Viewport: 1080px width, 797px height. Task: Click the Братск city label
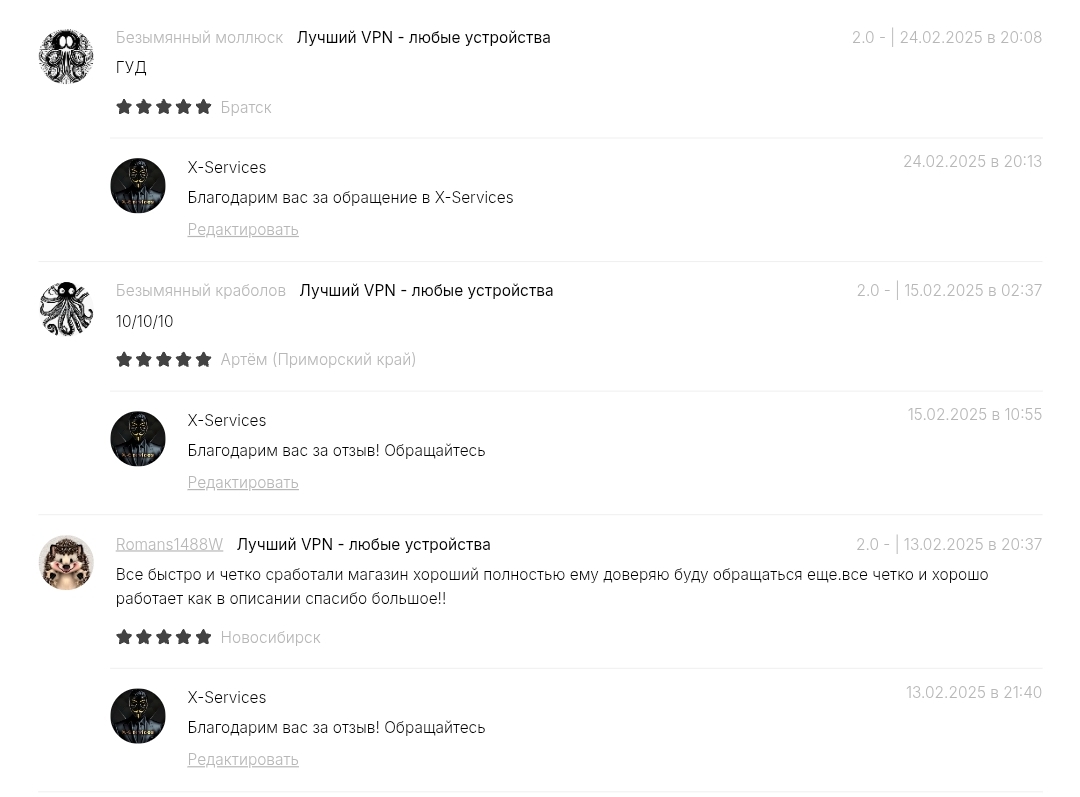coord(246,107)
